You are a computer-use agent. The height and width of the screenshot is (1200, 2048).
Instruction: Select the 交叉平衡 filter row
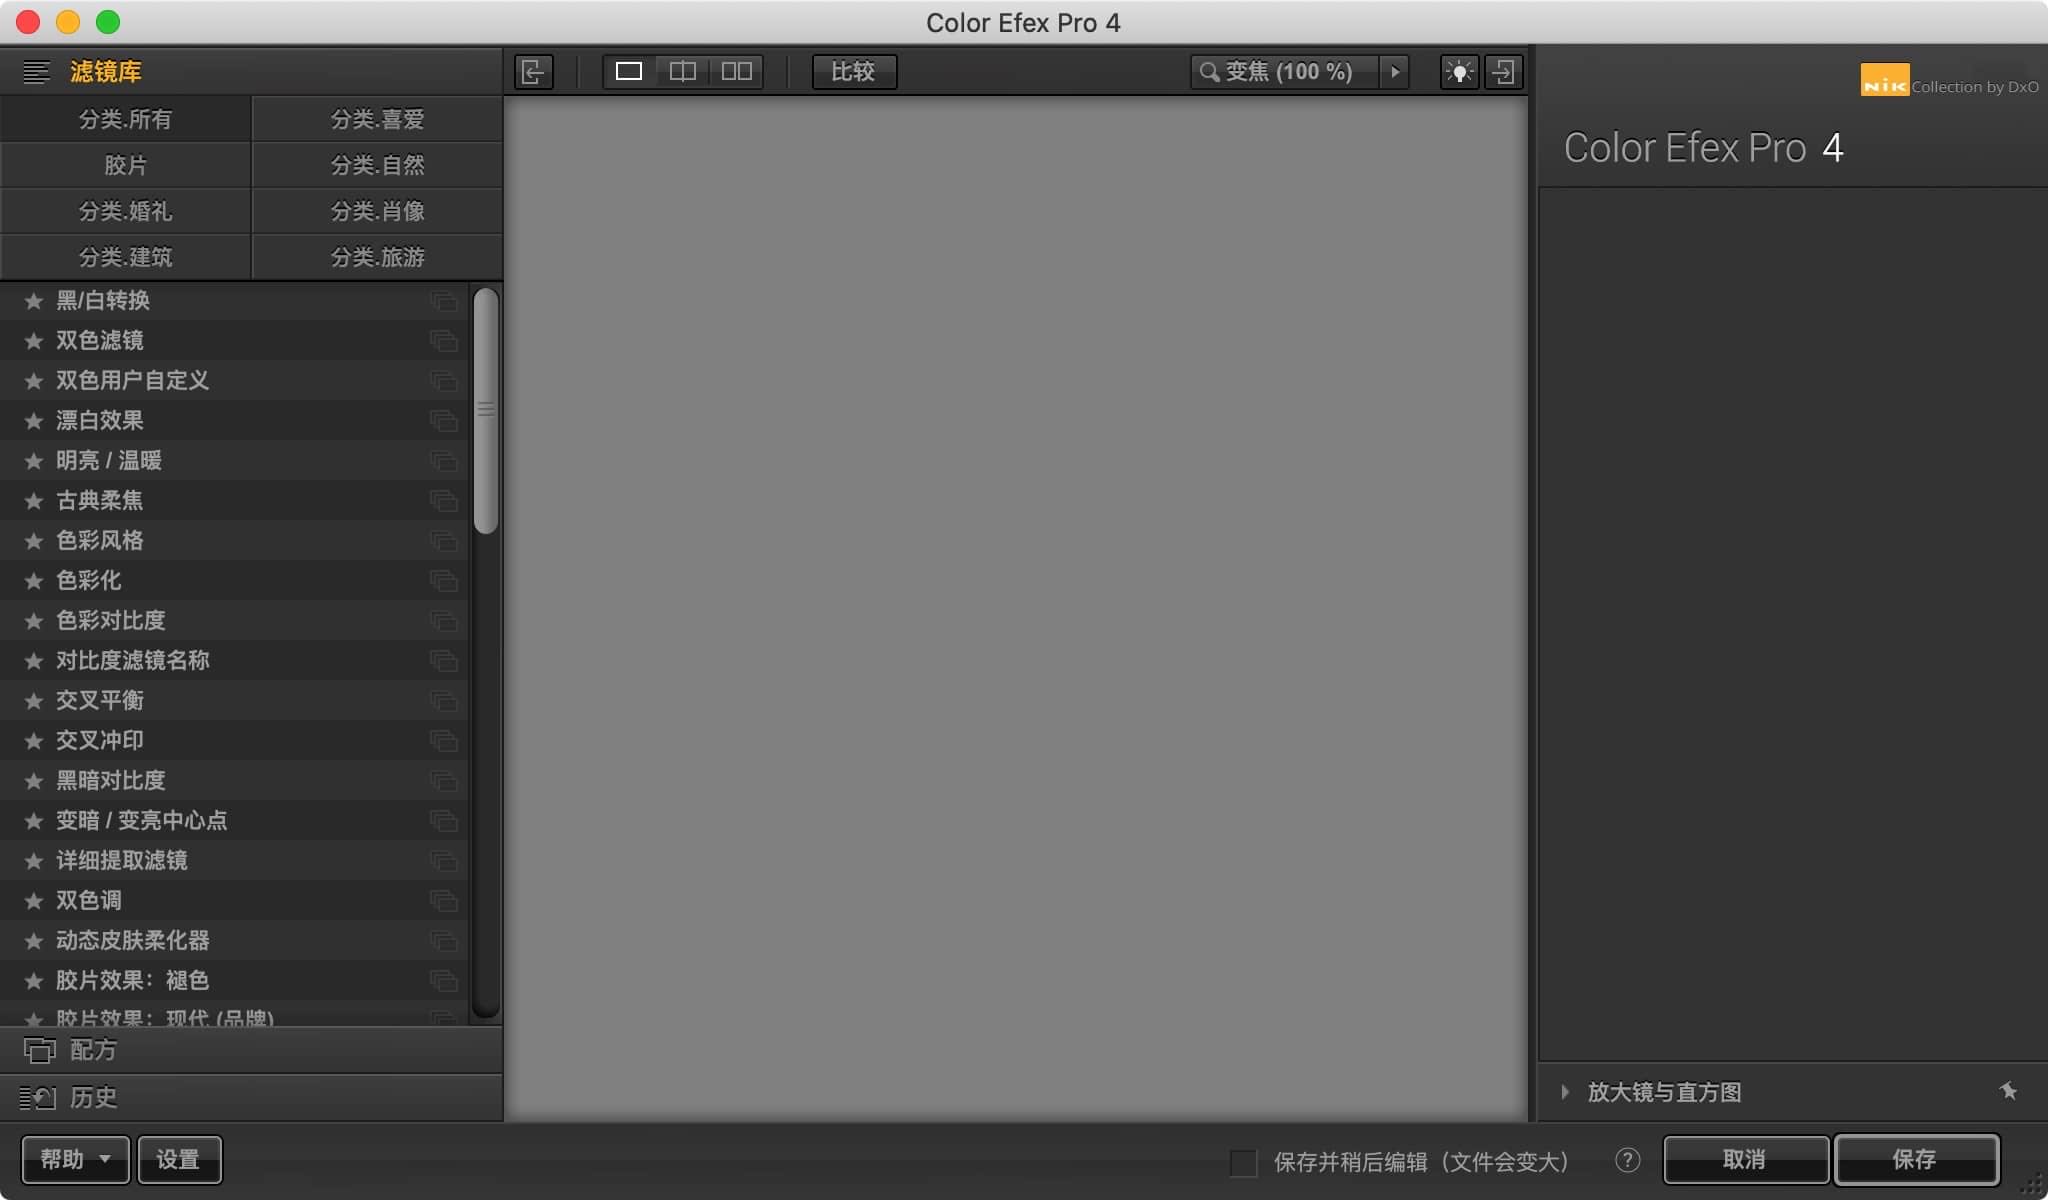[x=234, y=700]
